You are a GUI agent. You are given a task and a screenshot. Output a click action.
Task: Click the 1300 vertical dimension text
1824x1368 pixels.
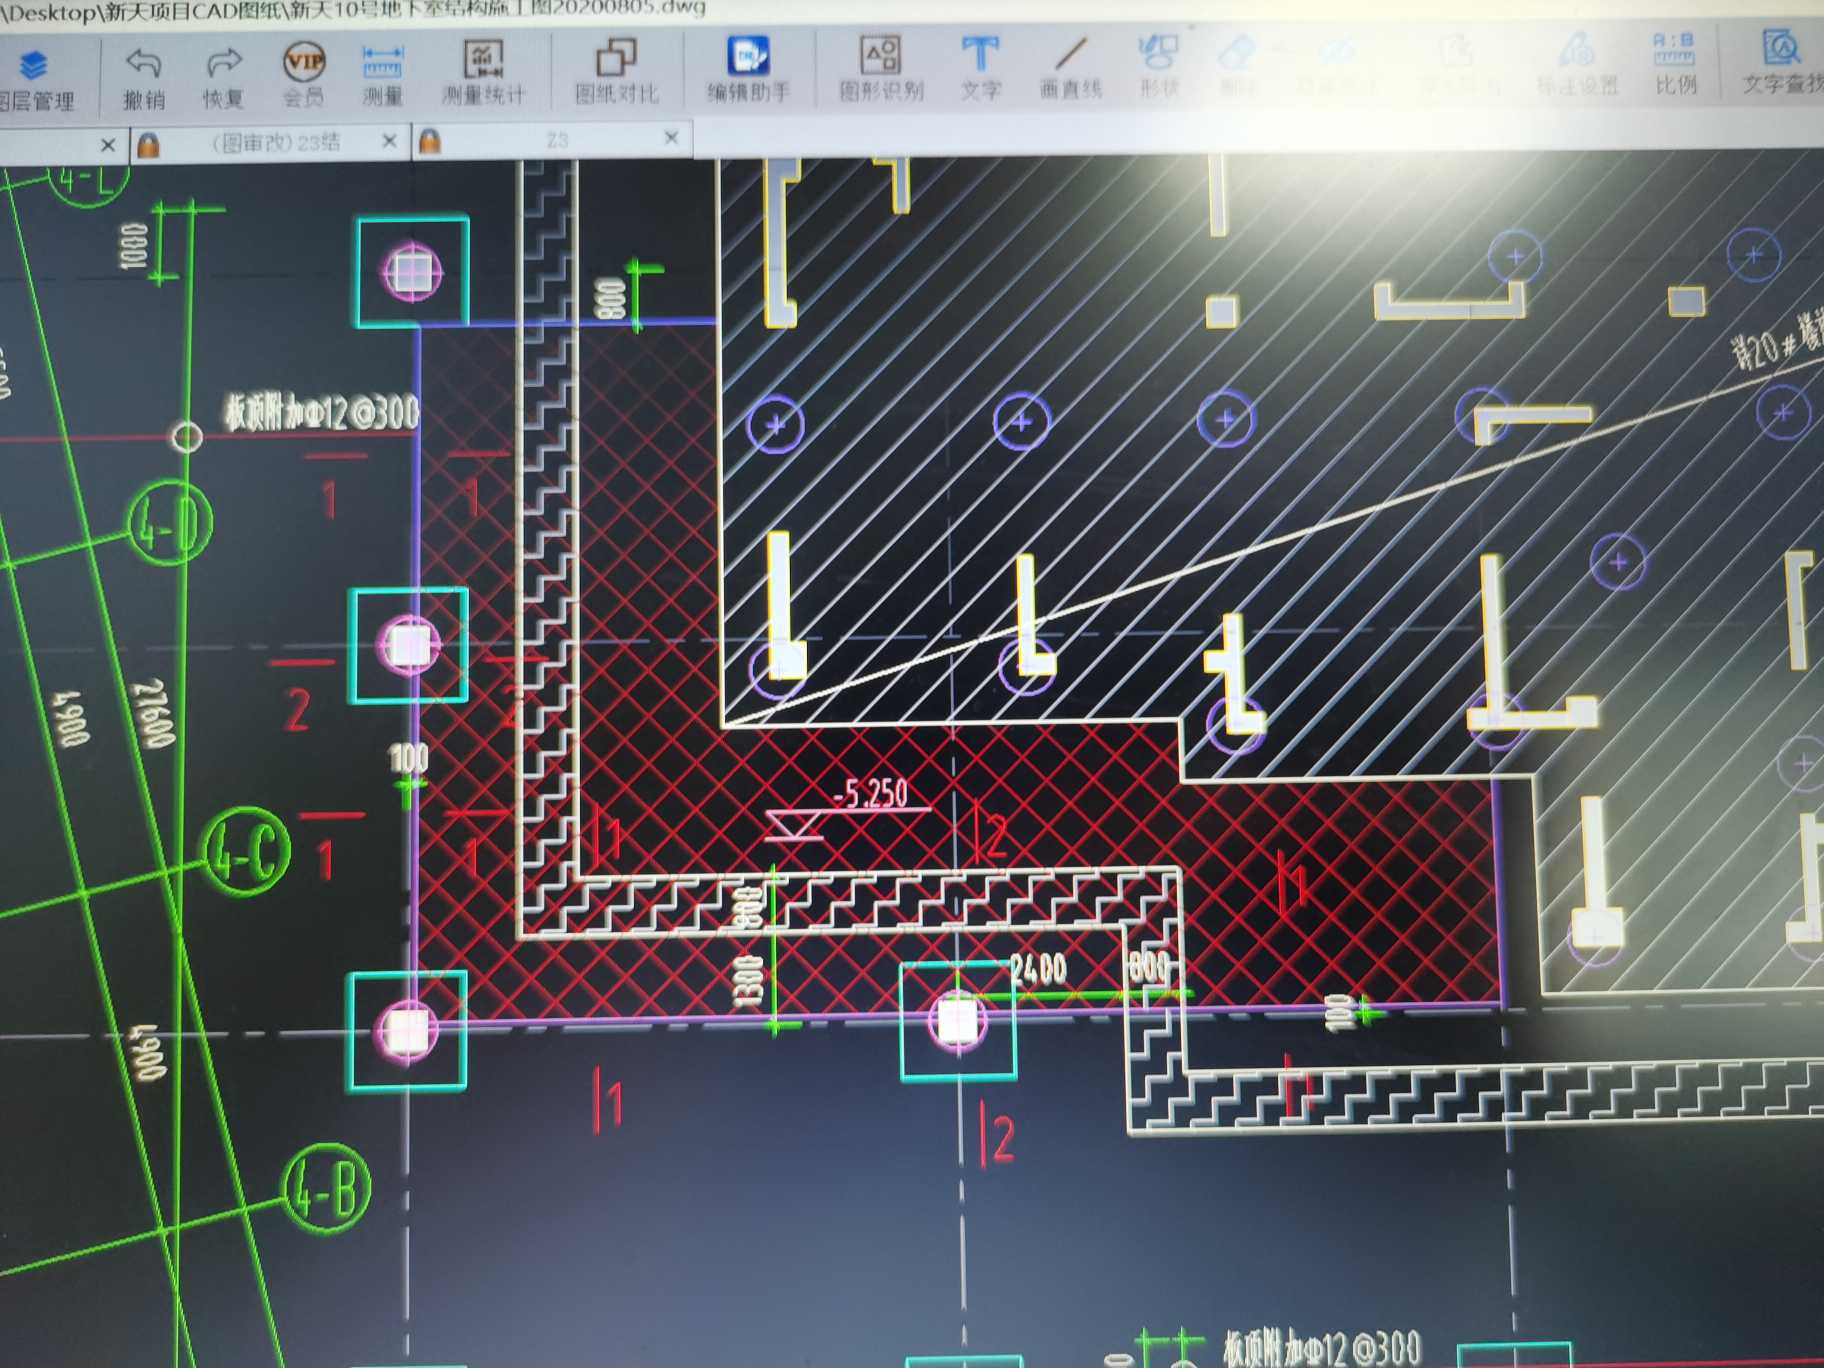coord(749,980)
